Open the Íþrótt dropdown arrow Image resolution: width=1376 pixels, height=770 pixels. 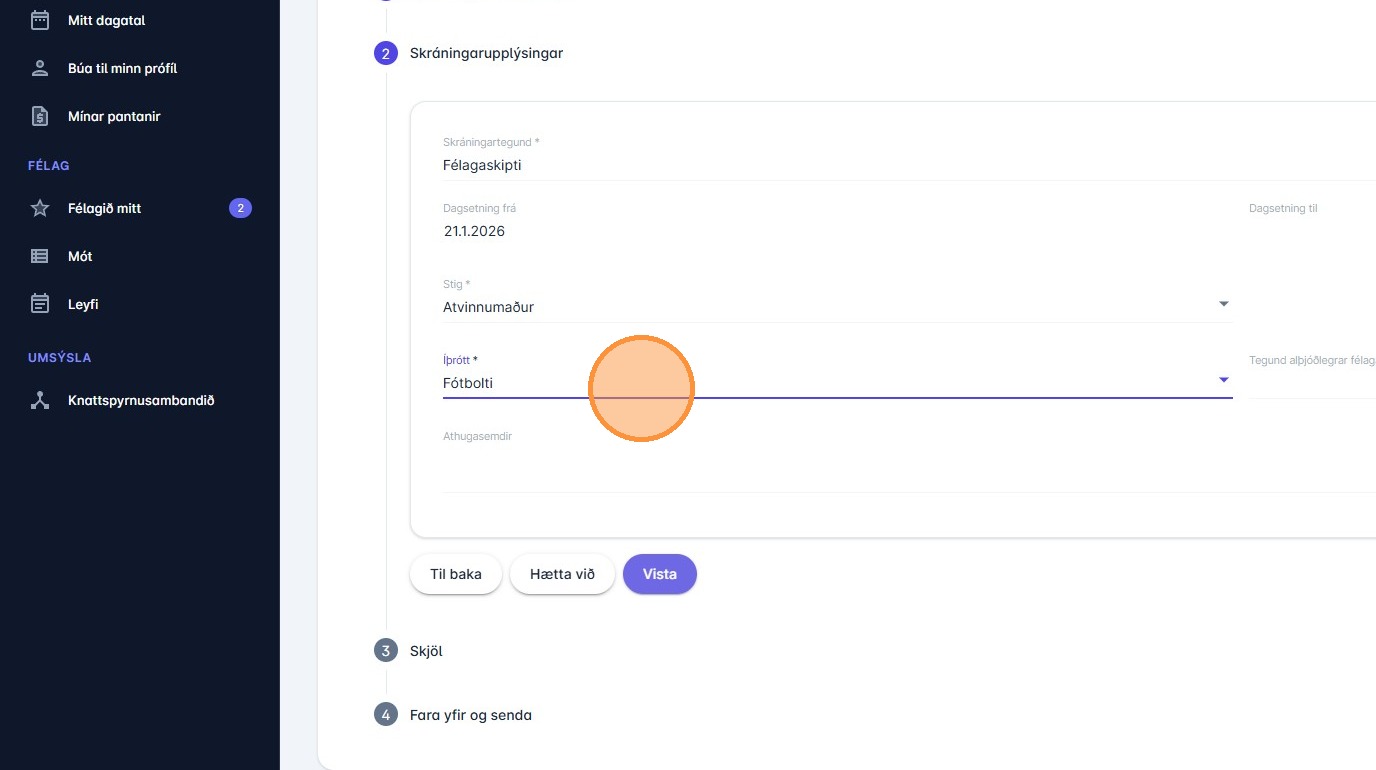tap(1223, 380)
